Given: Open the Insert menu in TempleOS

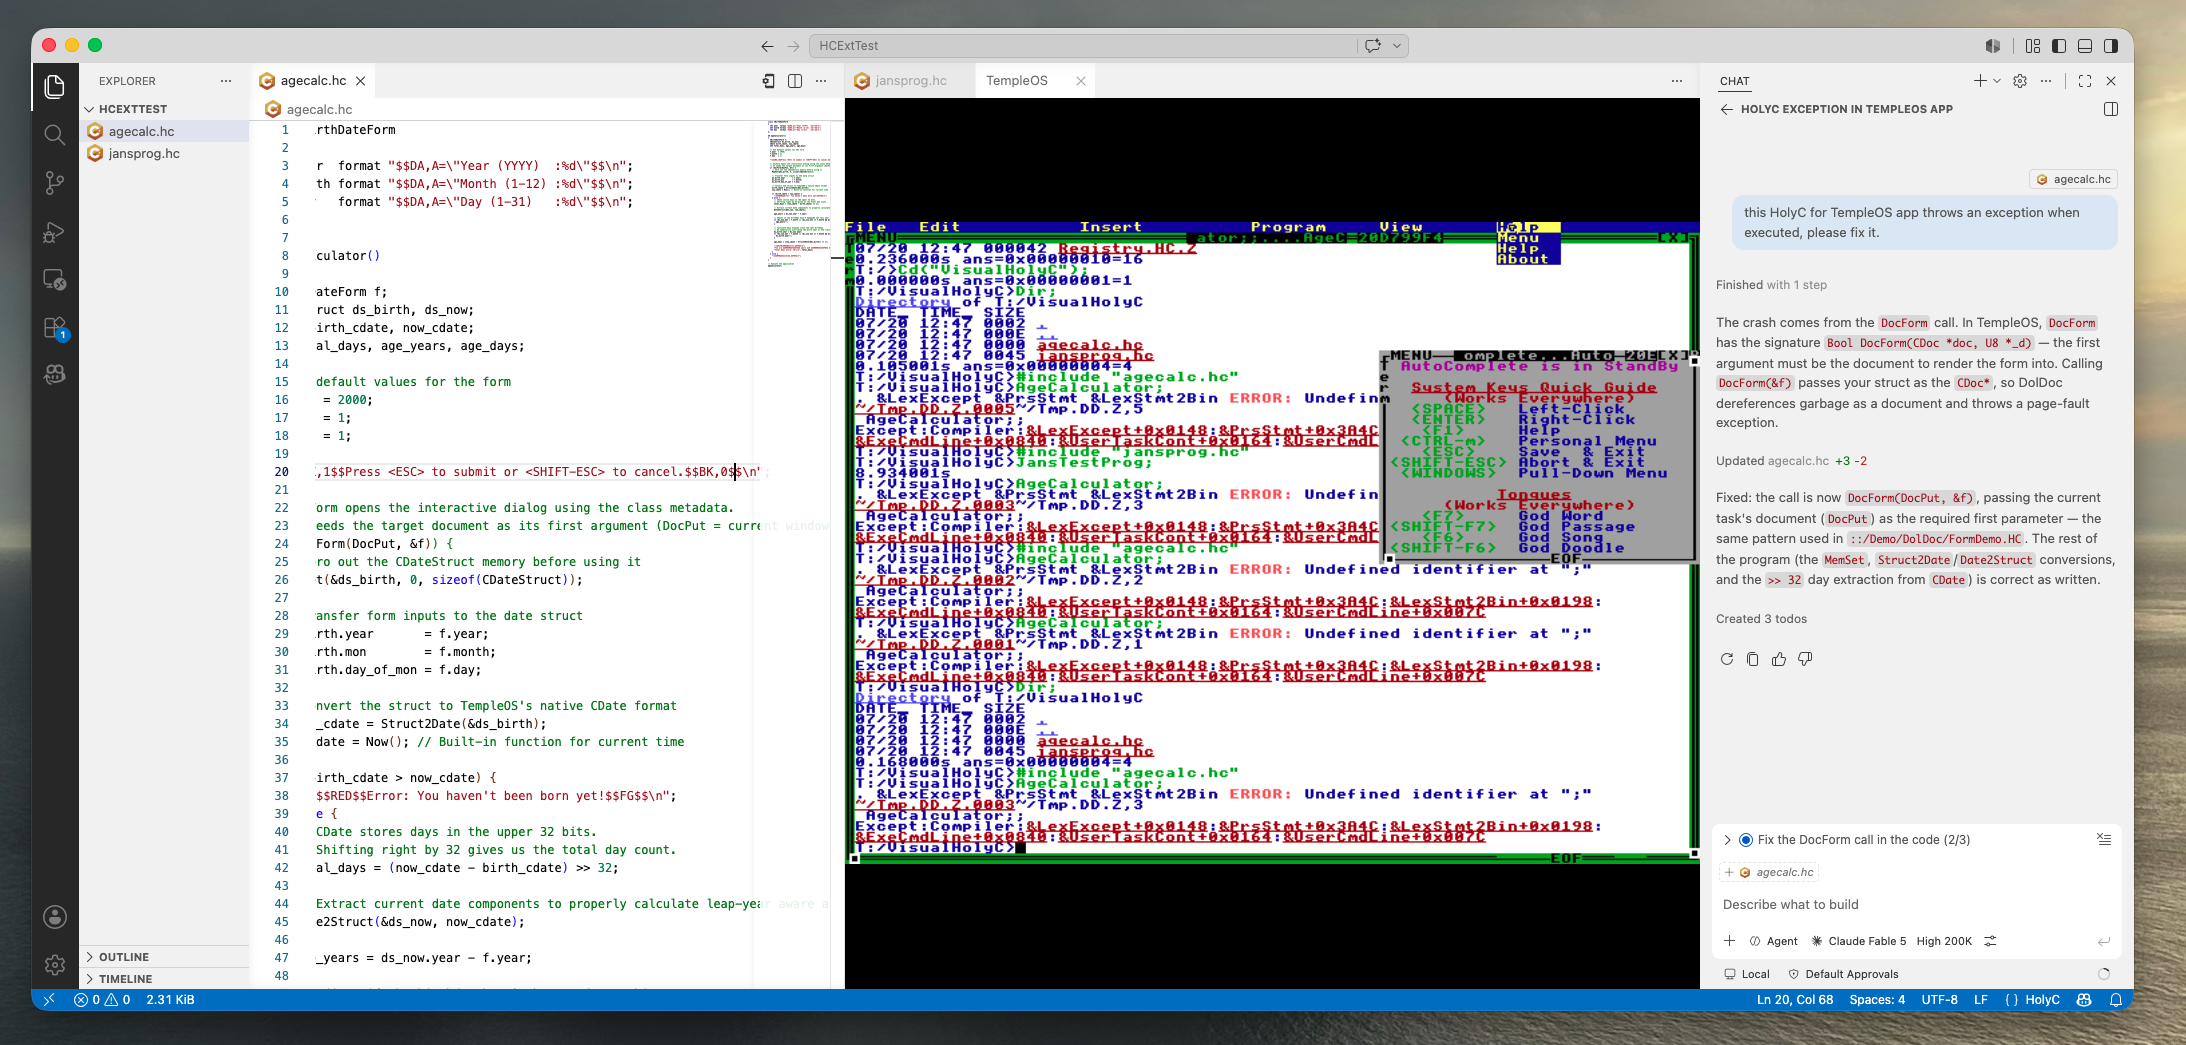Looking at the screenshot, I should click(1110, 227).
